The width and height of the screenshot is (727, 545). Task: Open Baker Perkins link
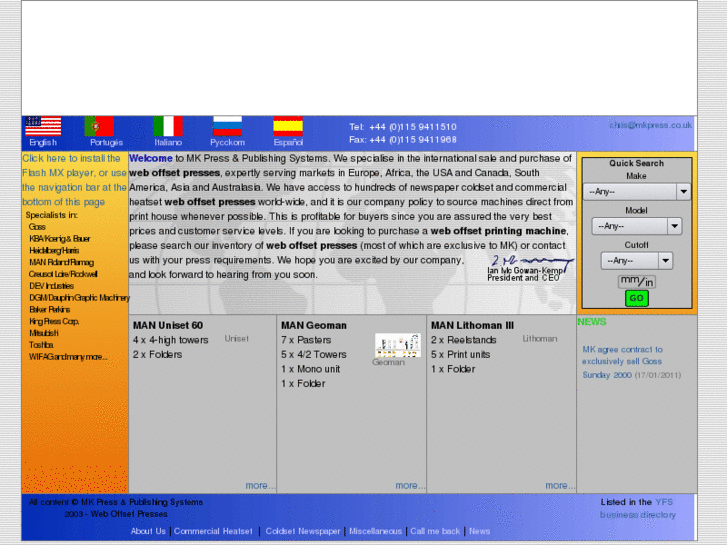50,309
